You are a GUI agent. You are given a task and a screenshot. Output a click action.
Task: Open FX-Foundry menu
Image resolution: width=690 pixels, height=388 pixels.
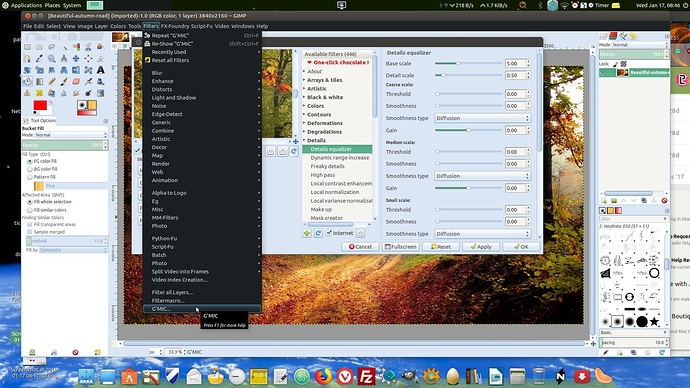pyautogui.click(x=175, y=26)
